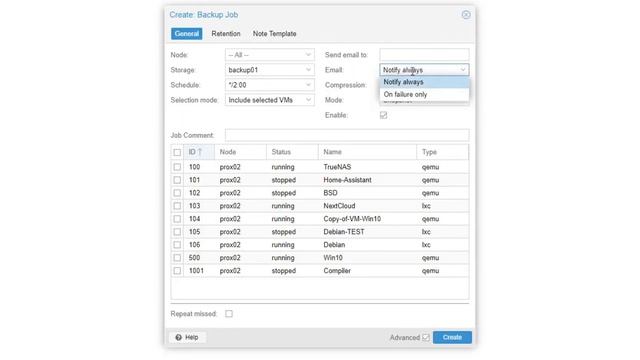Image resolution: width=640 pixels, height=360 pixels.
Task: Check the box for 500 Win10
Action: point(177,258)
